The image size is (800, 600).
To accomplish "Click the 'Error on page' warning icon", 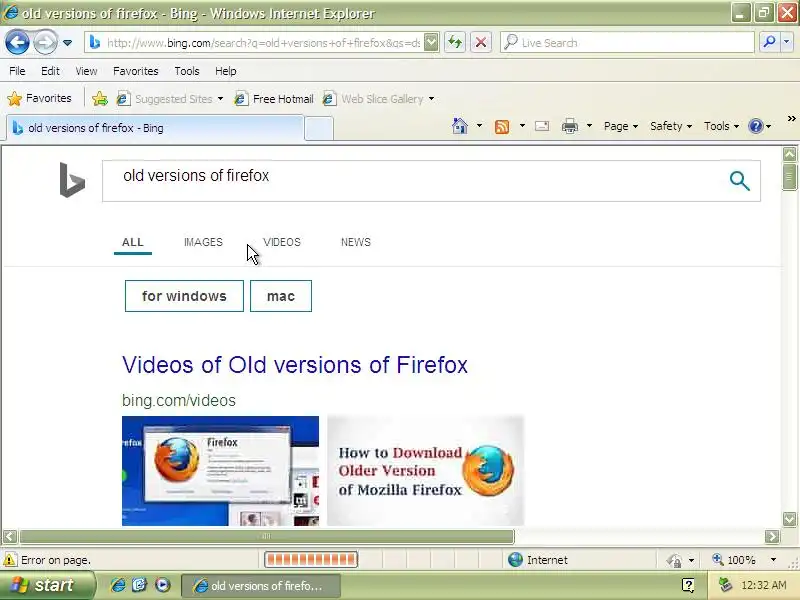I will [x=10, y=560].
